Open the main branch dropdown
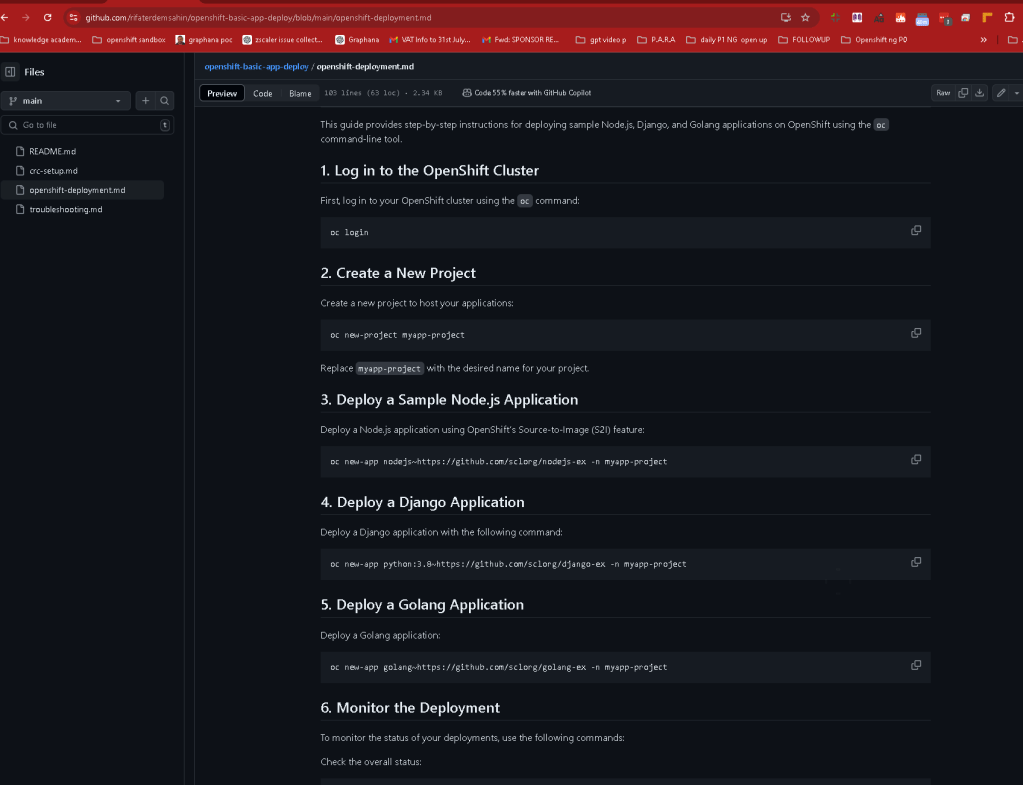 point(66,100)
